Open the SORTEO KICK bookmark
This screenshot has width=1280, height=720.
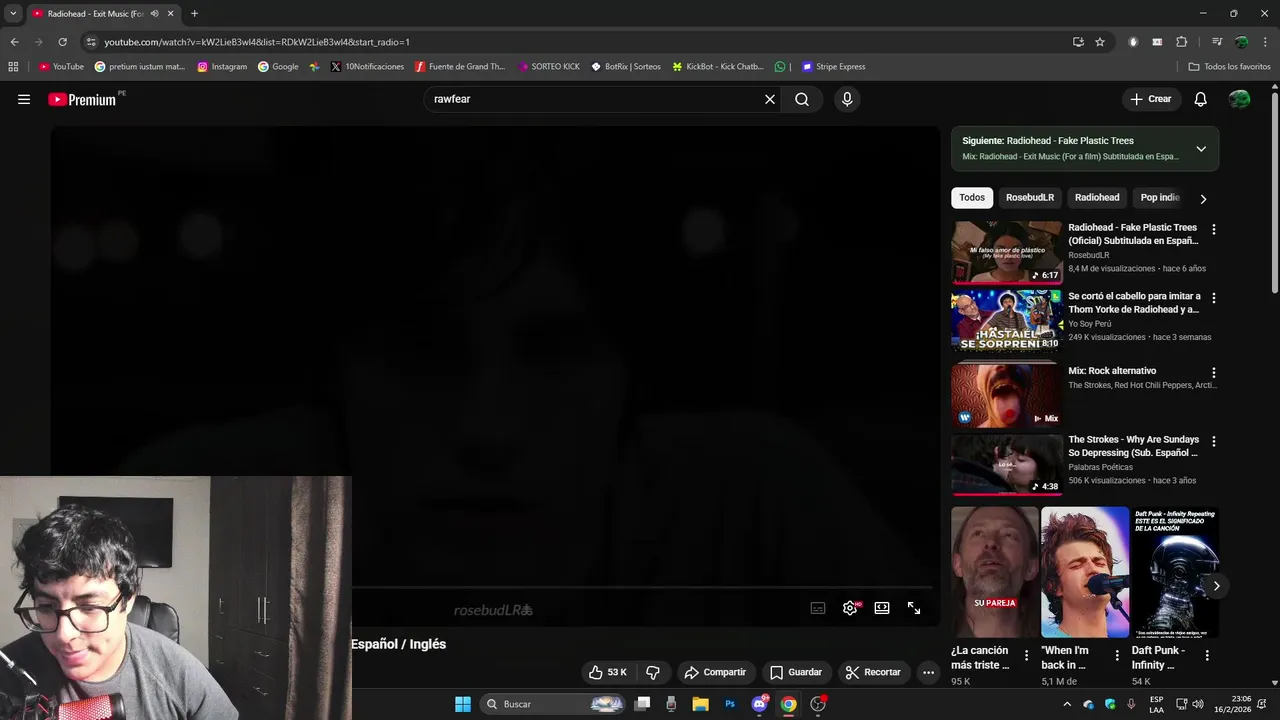[549, 67]
